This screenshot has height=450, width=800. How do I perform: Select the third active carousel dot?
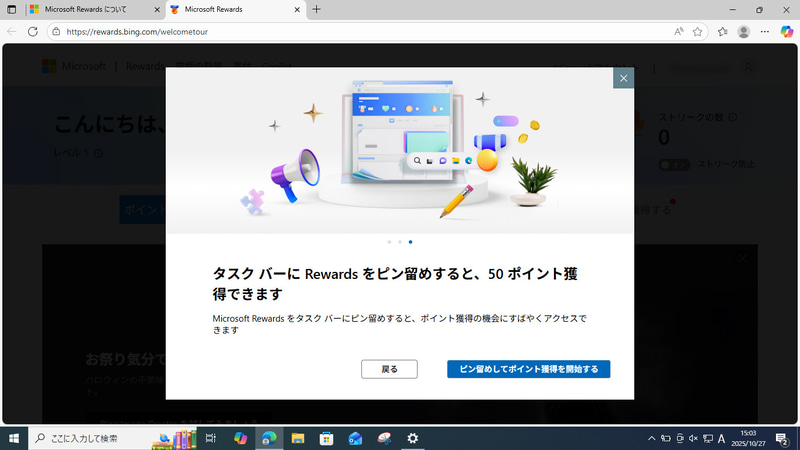(411, 242)
